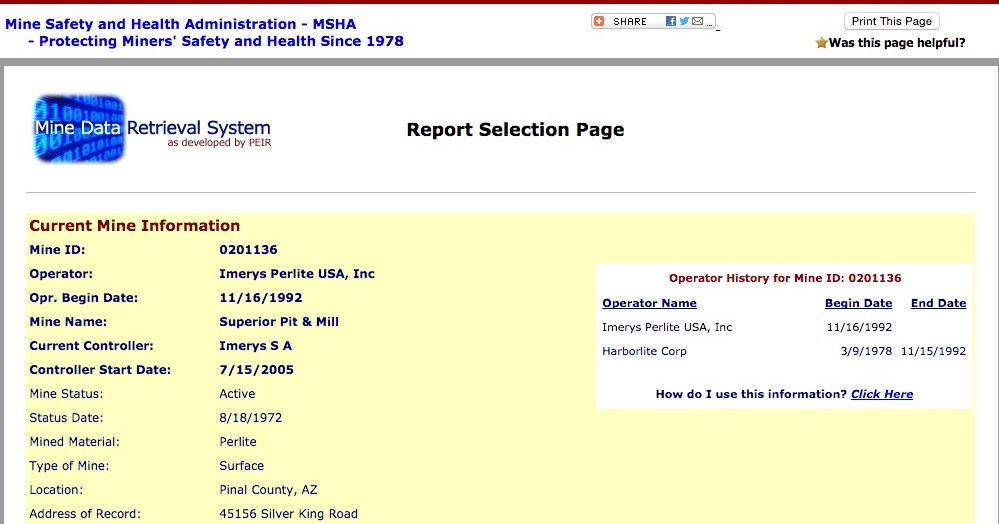Select controller start date 7/15/2005
Viewport: 999px width, 524px height.
[x=256, y=370]
